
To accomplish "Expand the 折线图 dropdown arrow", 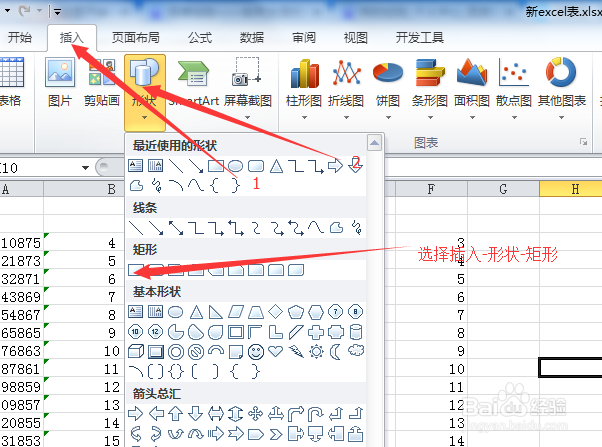I will pyautogui.click(x=346, y=118).
